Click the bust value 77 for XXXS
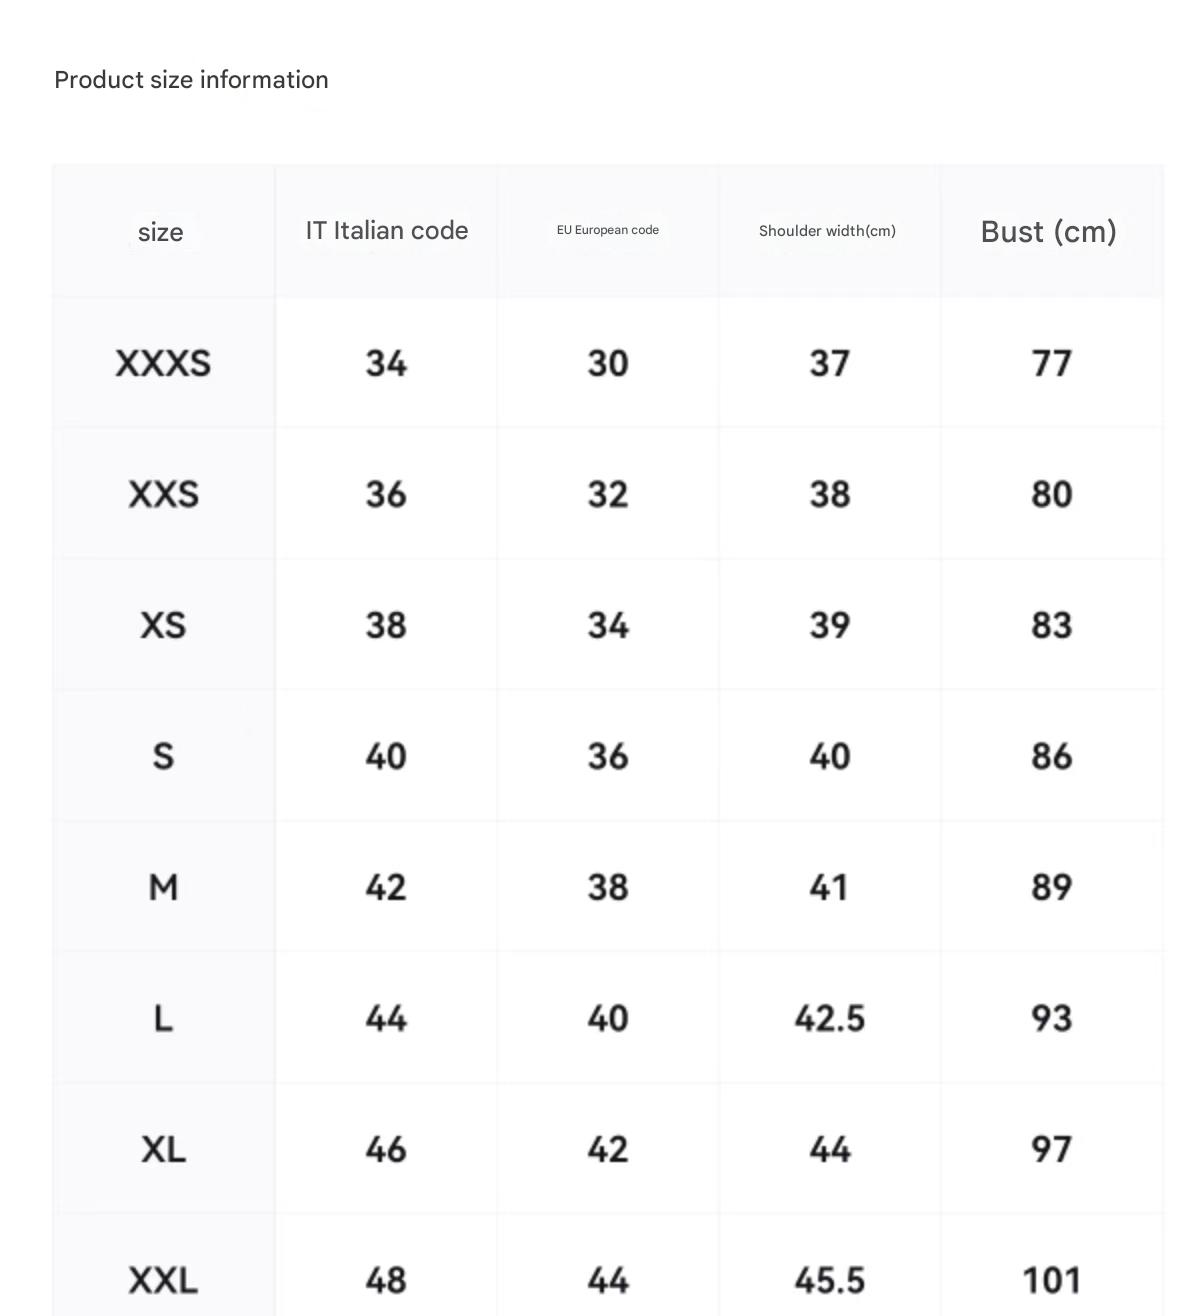The width and height of the screenshot is (1196, 1316). point(1051,363)
